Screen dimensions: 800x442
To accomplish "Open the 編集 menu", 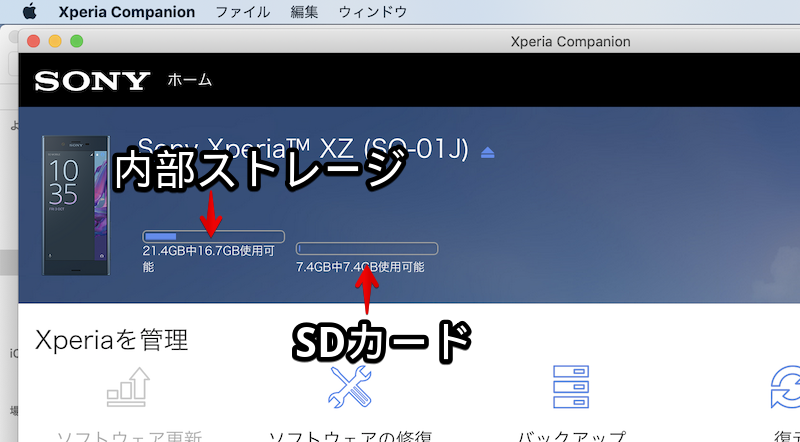I will [x=304, y=12].
